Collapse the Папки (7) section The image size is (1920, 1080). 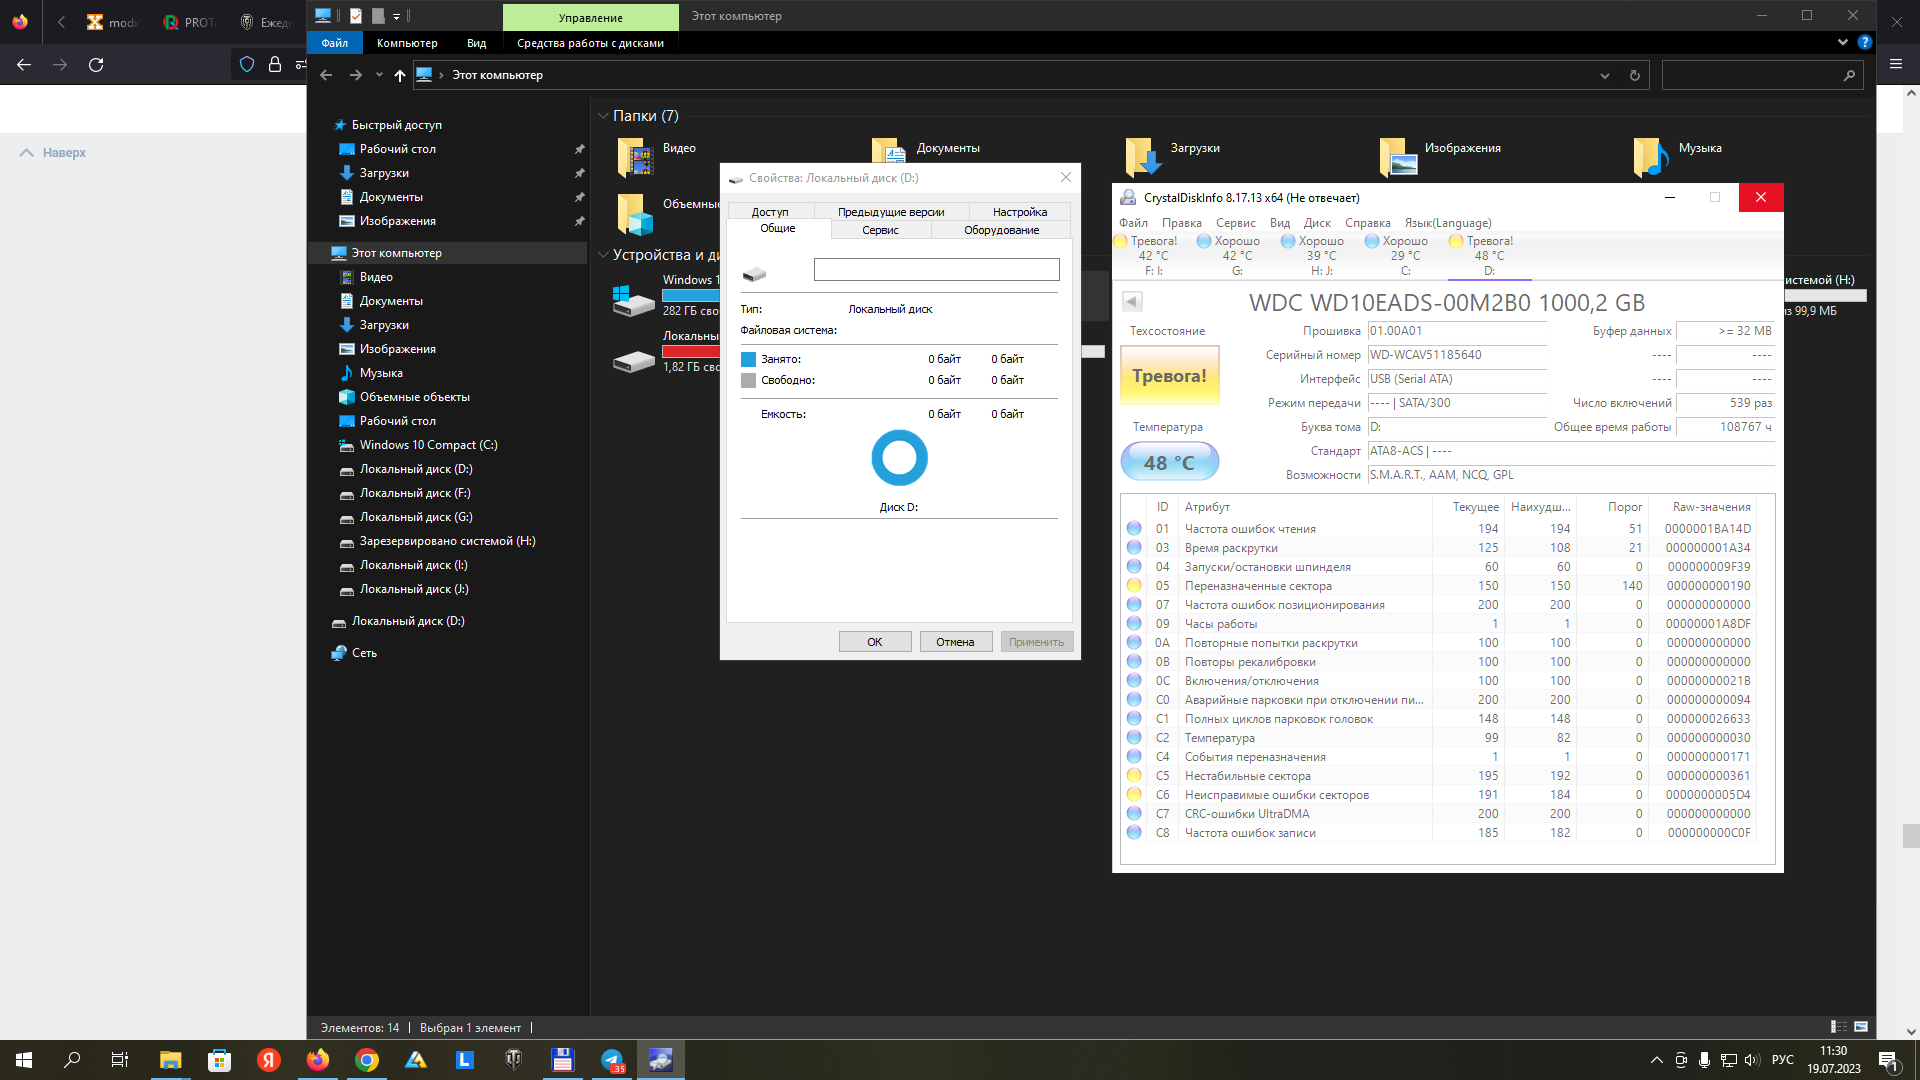[603, 116]
